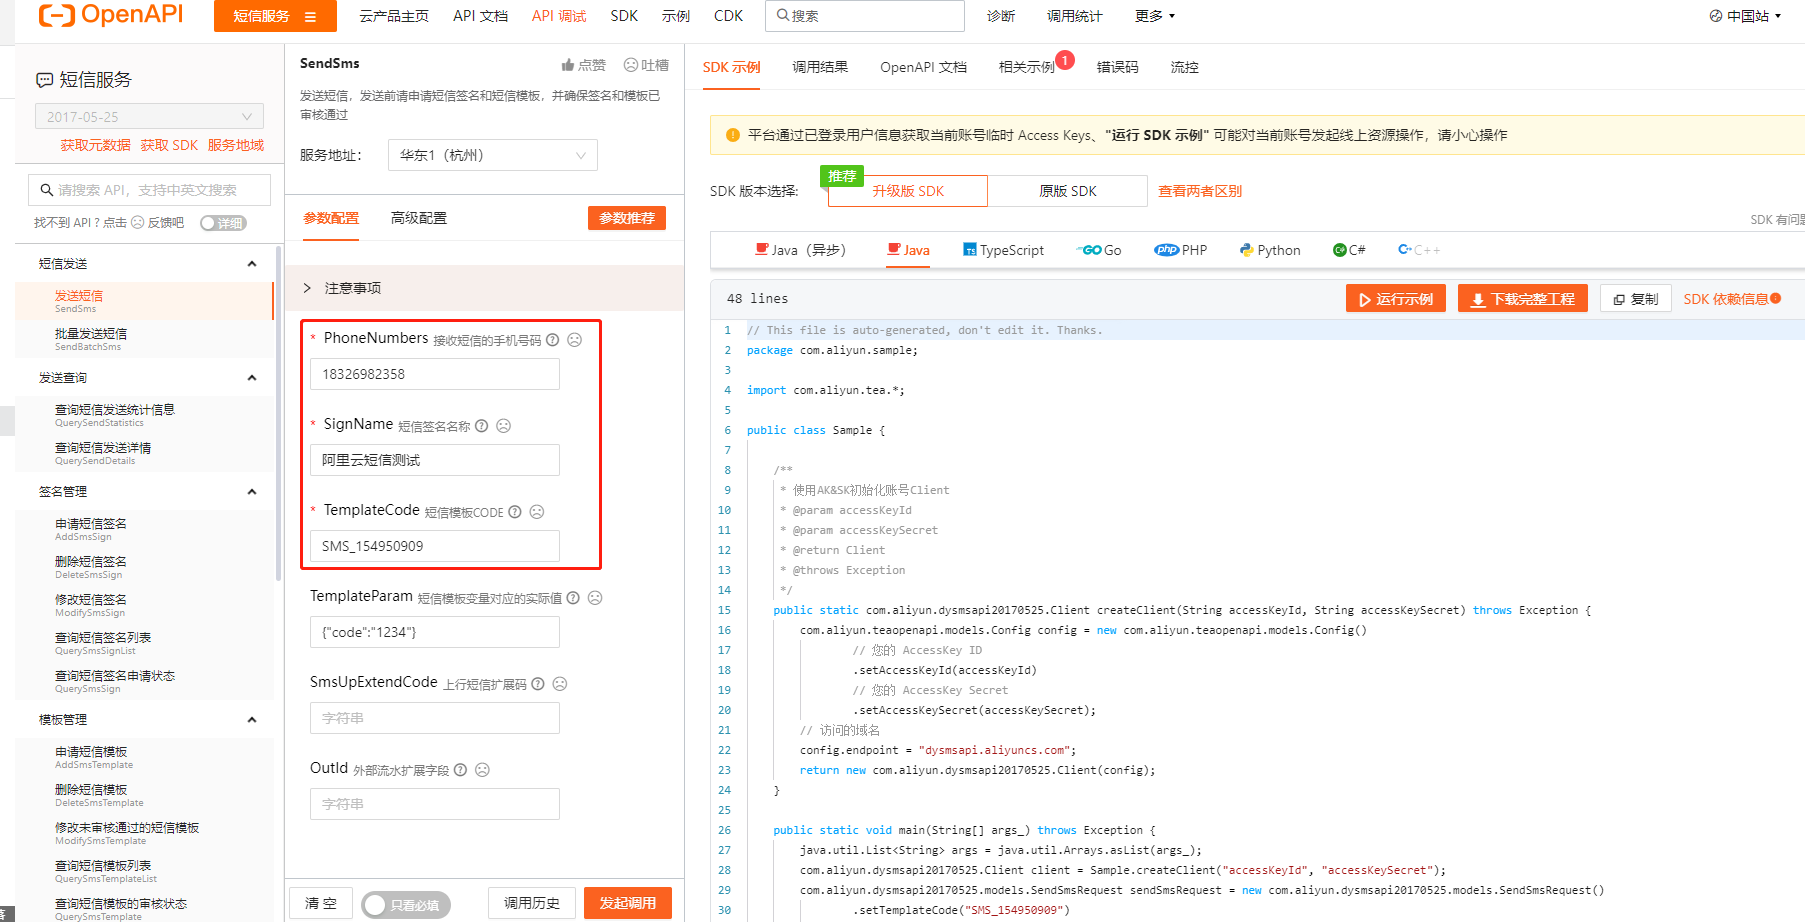
Task: Click help icon next to SmsUpExtendCode
Action: (538, 684)
